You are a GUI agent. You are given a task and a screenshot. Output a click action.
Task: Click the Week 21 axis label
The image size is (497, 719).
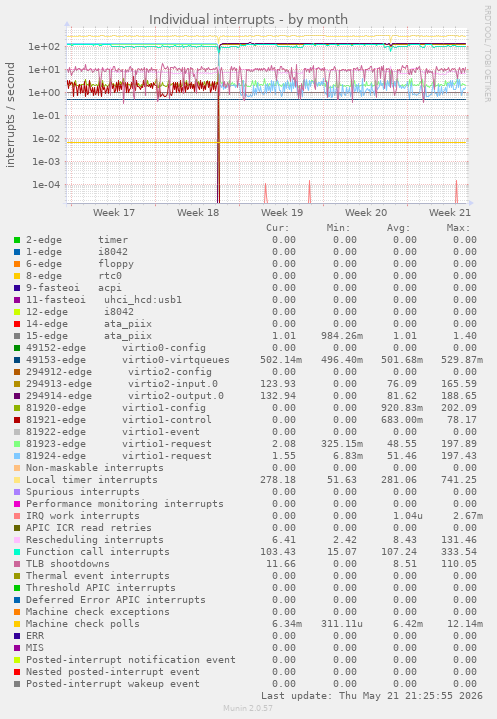pyautogui.click(x=450, y=213)
